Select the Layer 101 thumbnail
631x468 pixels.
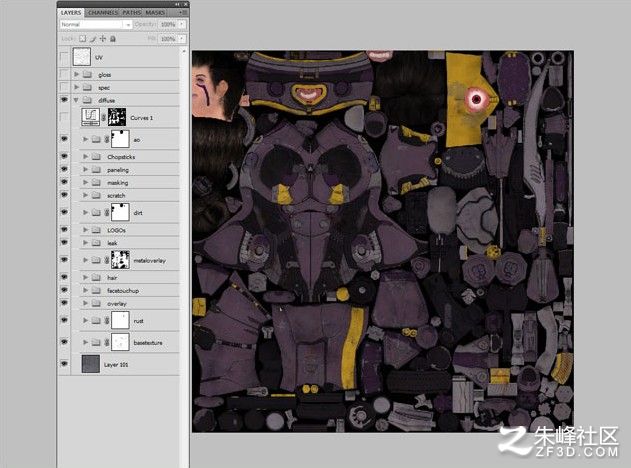(91, 363)
